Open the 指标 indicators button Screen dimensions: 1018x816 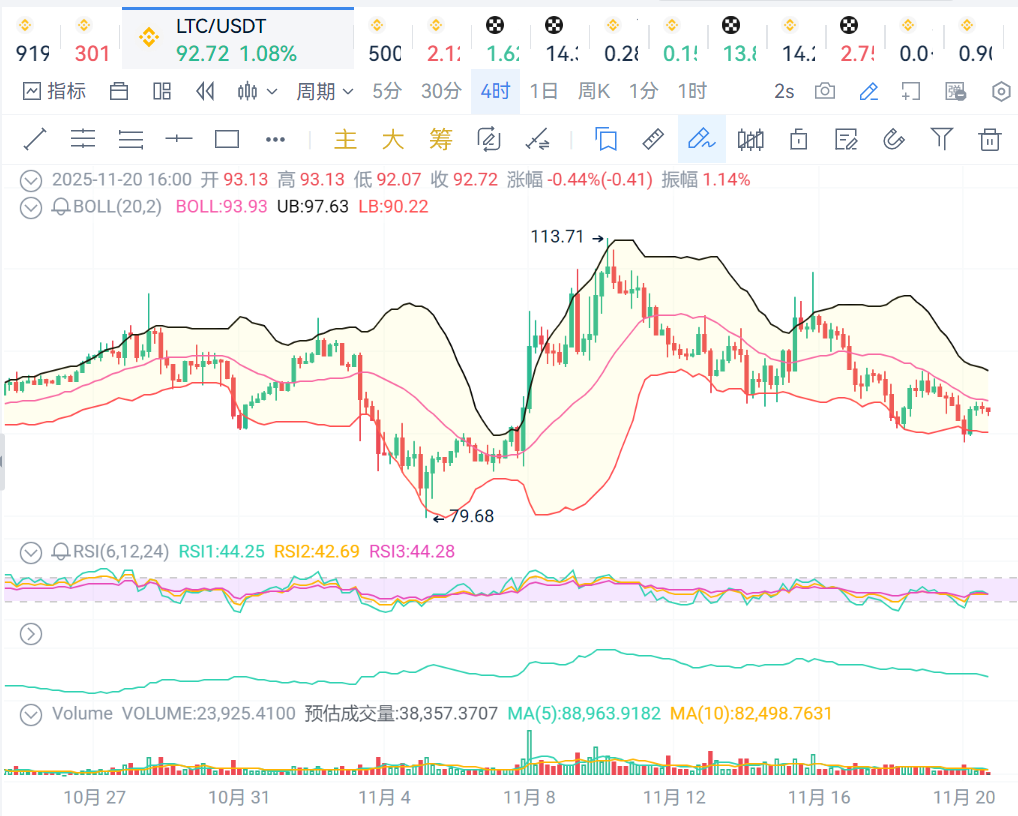(x=55, y=92)
